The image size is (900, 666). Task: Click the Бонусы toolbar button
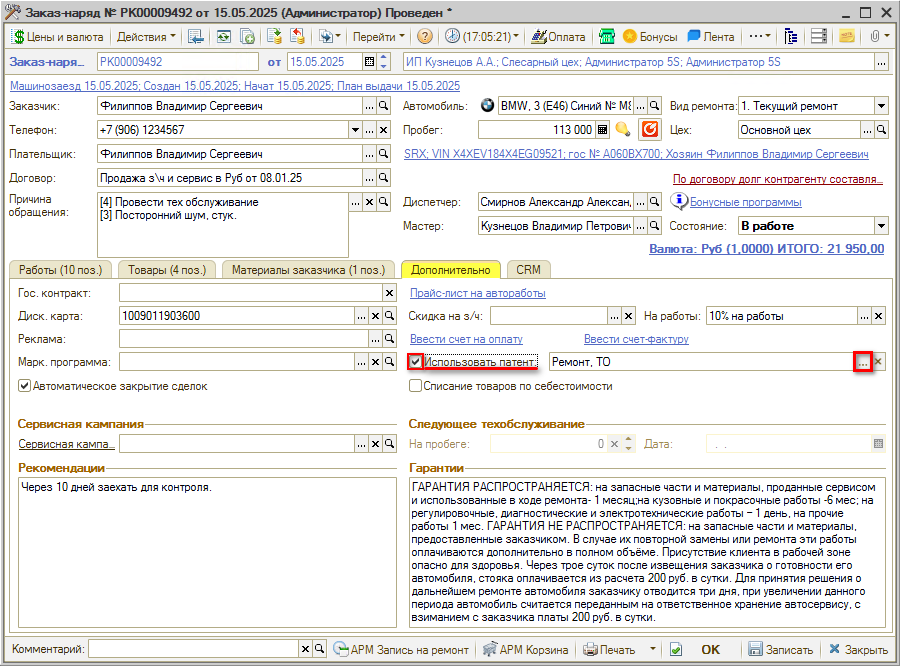[x=648, y=36]
